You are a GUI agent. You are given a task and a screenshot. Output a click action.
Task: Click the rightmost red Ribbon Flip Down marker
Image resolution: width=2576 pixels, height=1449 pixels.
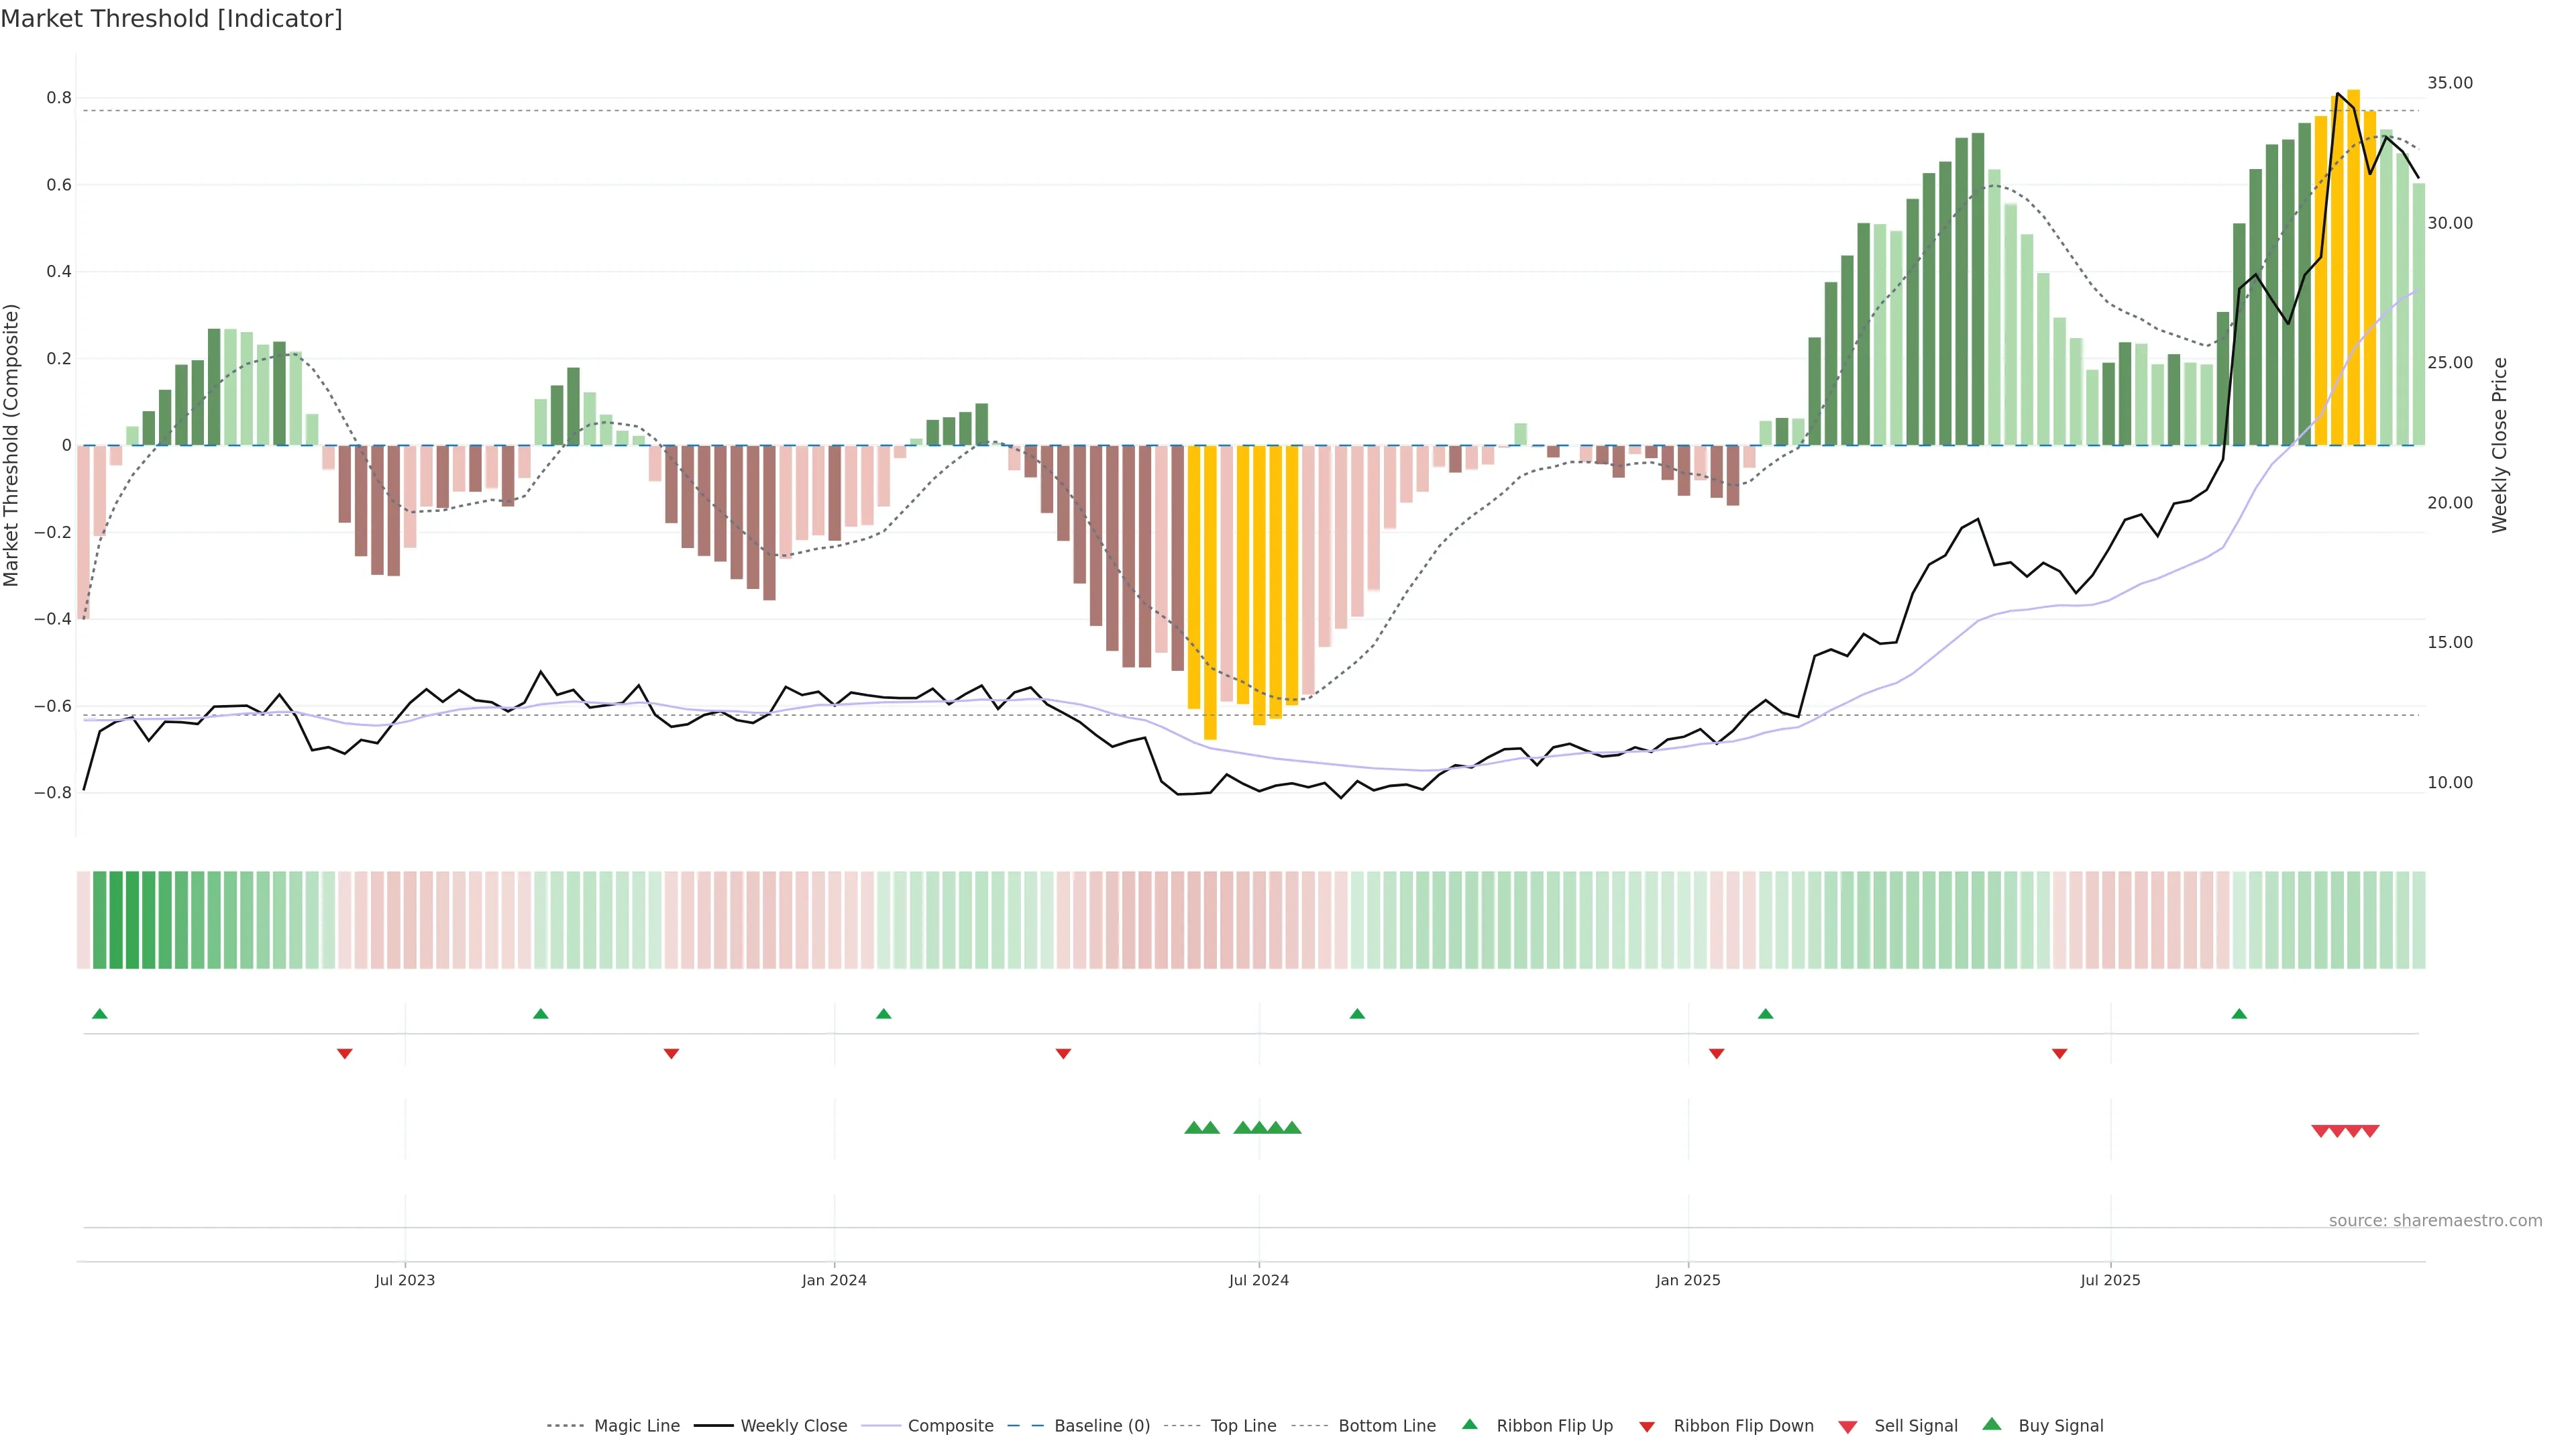tap(2059, 1053)
